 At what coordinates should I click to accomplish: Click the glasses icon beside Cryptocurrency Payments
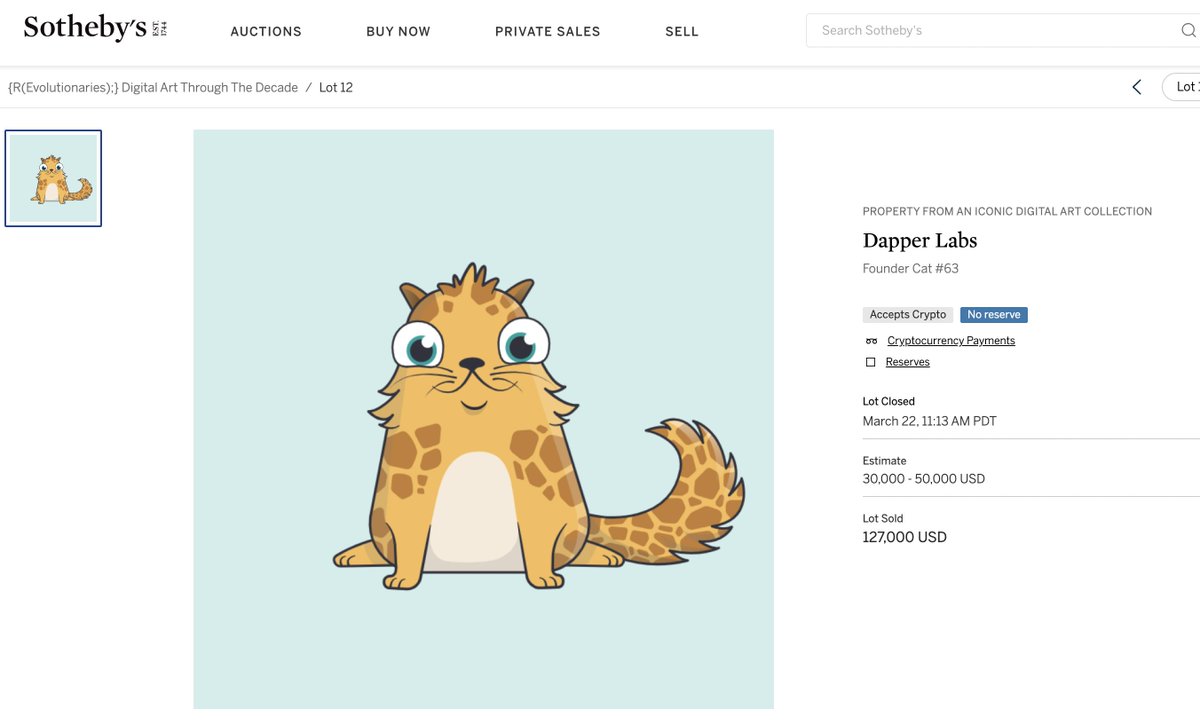[x=871, y=341]
